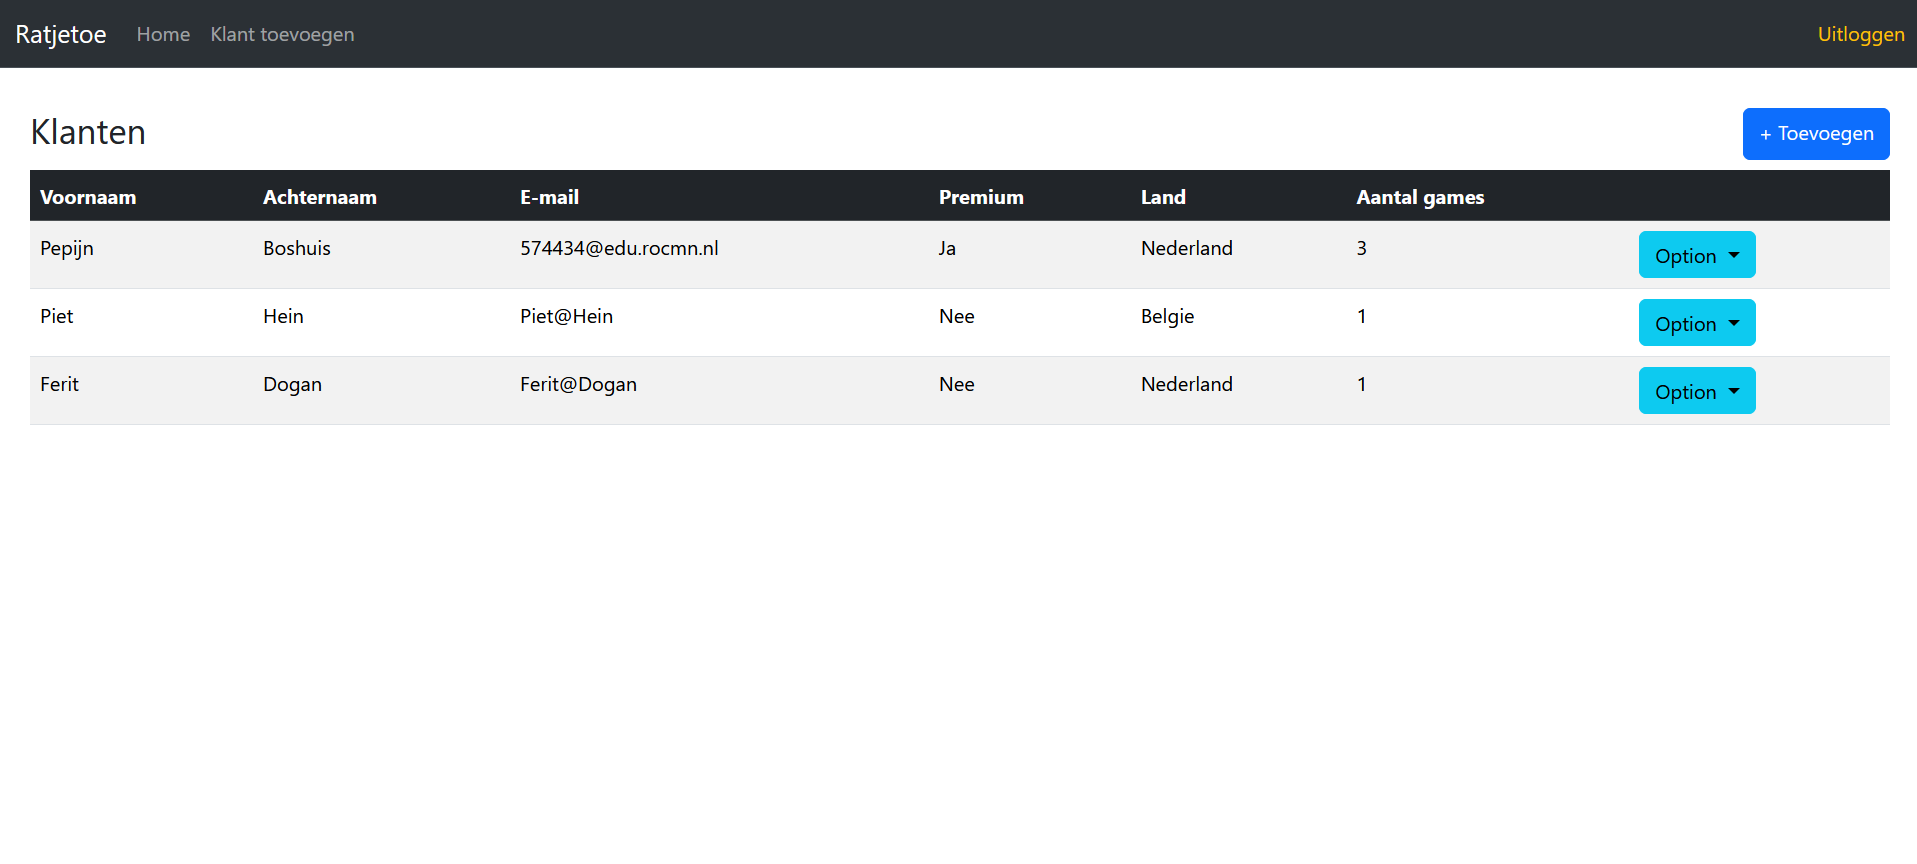Log out via the Uitloggen link
Viewport: 1917px width, 864px height.
1860,34
